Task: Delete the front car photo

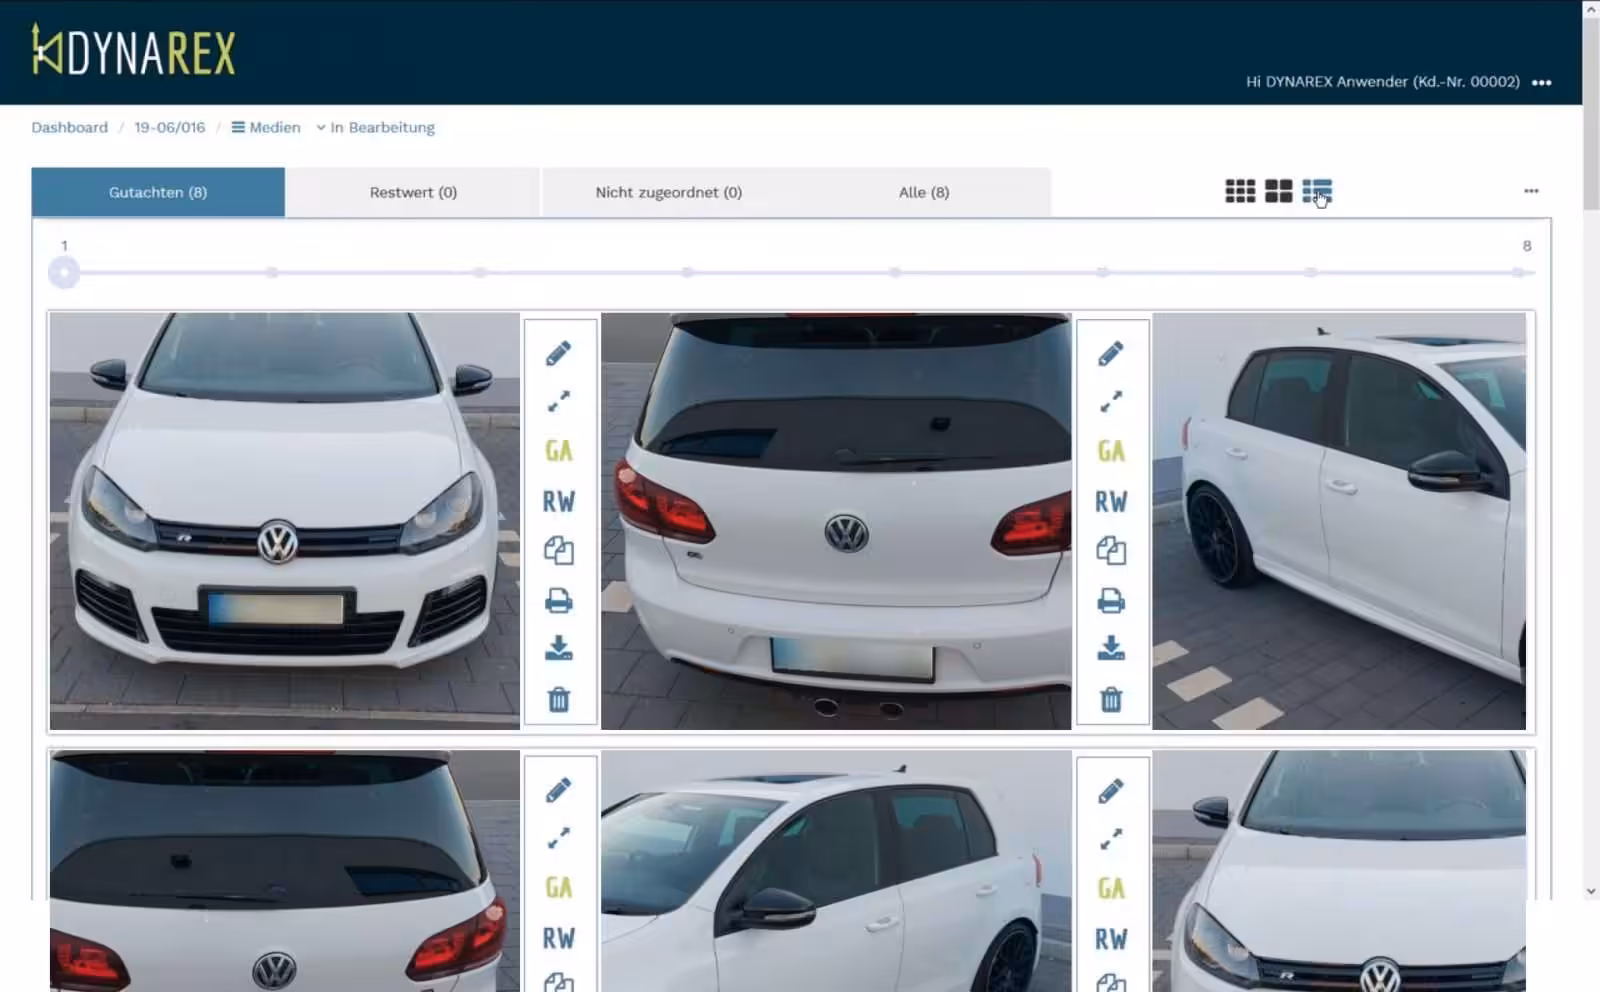Action: pos(558,699)
